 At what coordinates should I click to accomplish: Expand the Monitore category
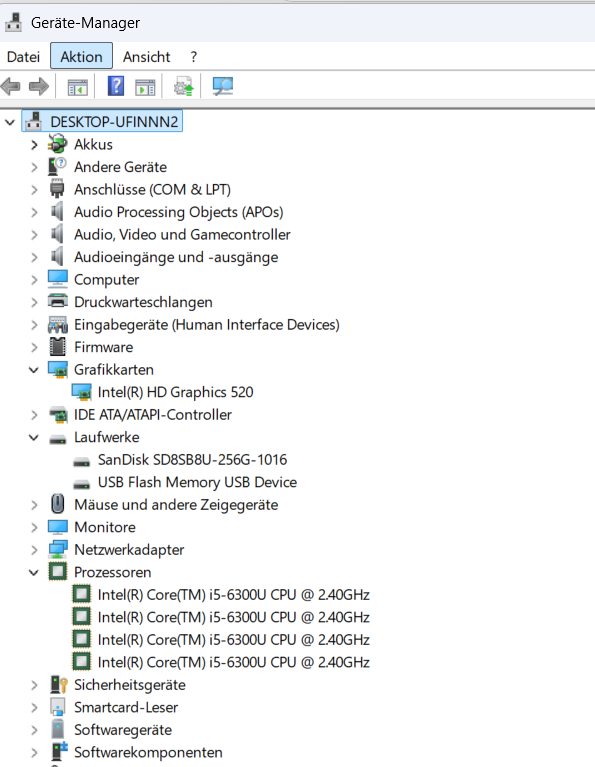tap(34, 527)
